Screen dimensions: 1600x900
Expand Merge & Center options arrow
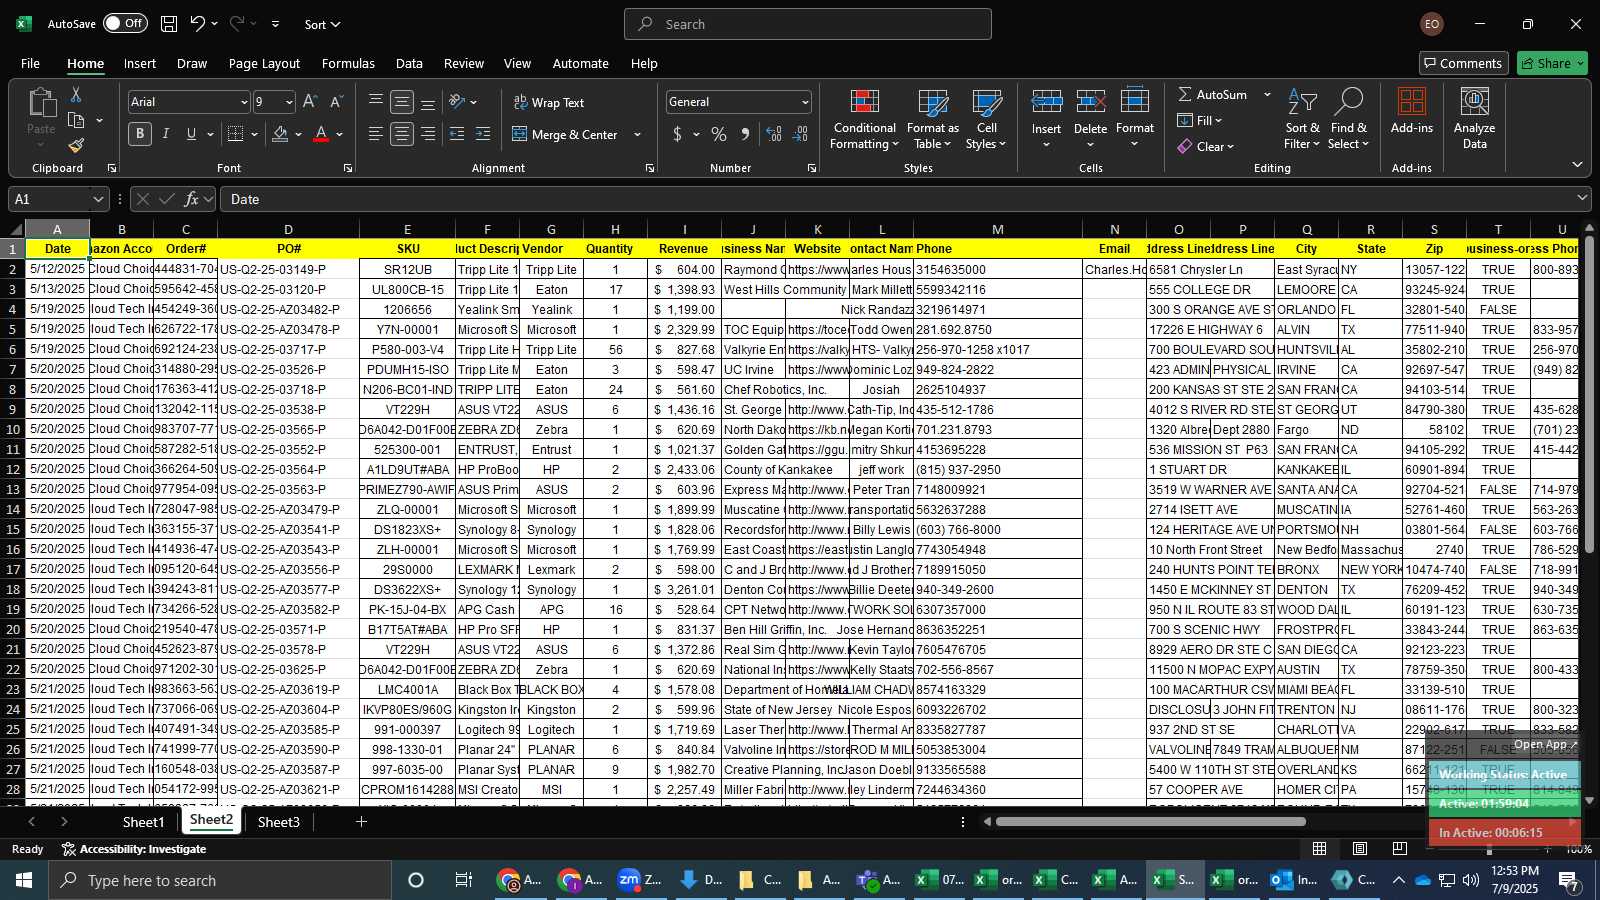pyautogui.click(x=637, y=134)
